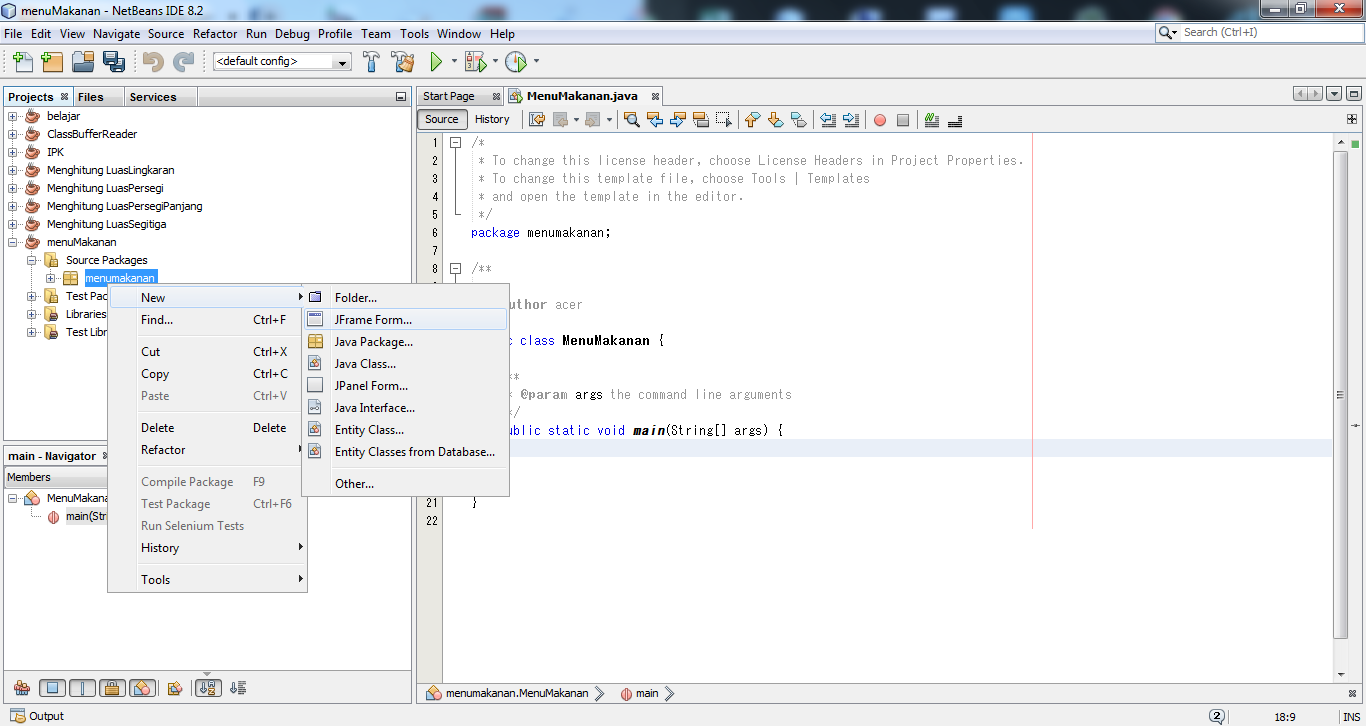Toggle the Comment lines icon in editor toolbar
The image size is (1366, 726).
[930, 119]
